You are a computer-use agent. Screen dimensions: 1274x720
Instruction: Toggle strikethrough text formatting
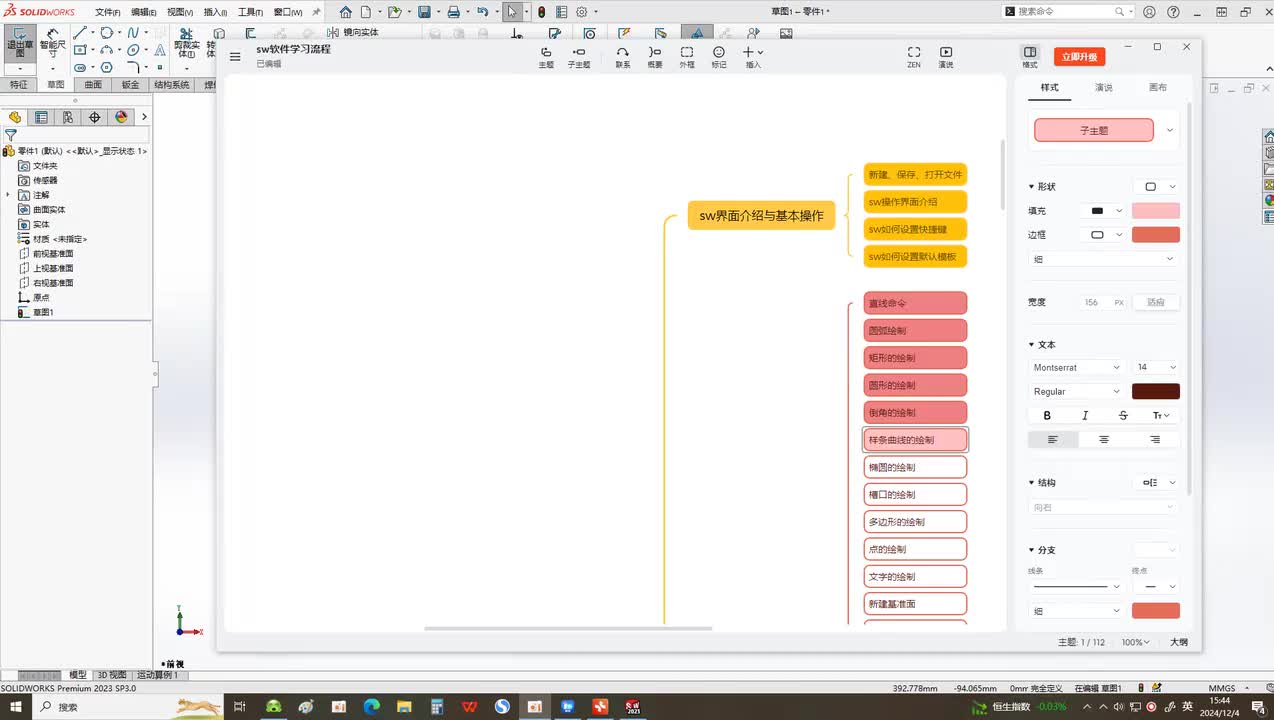[x=1123, y=415]
